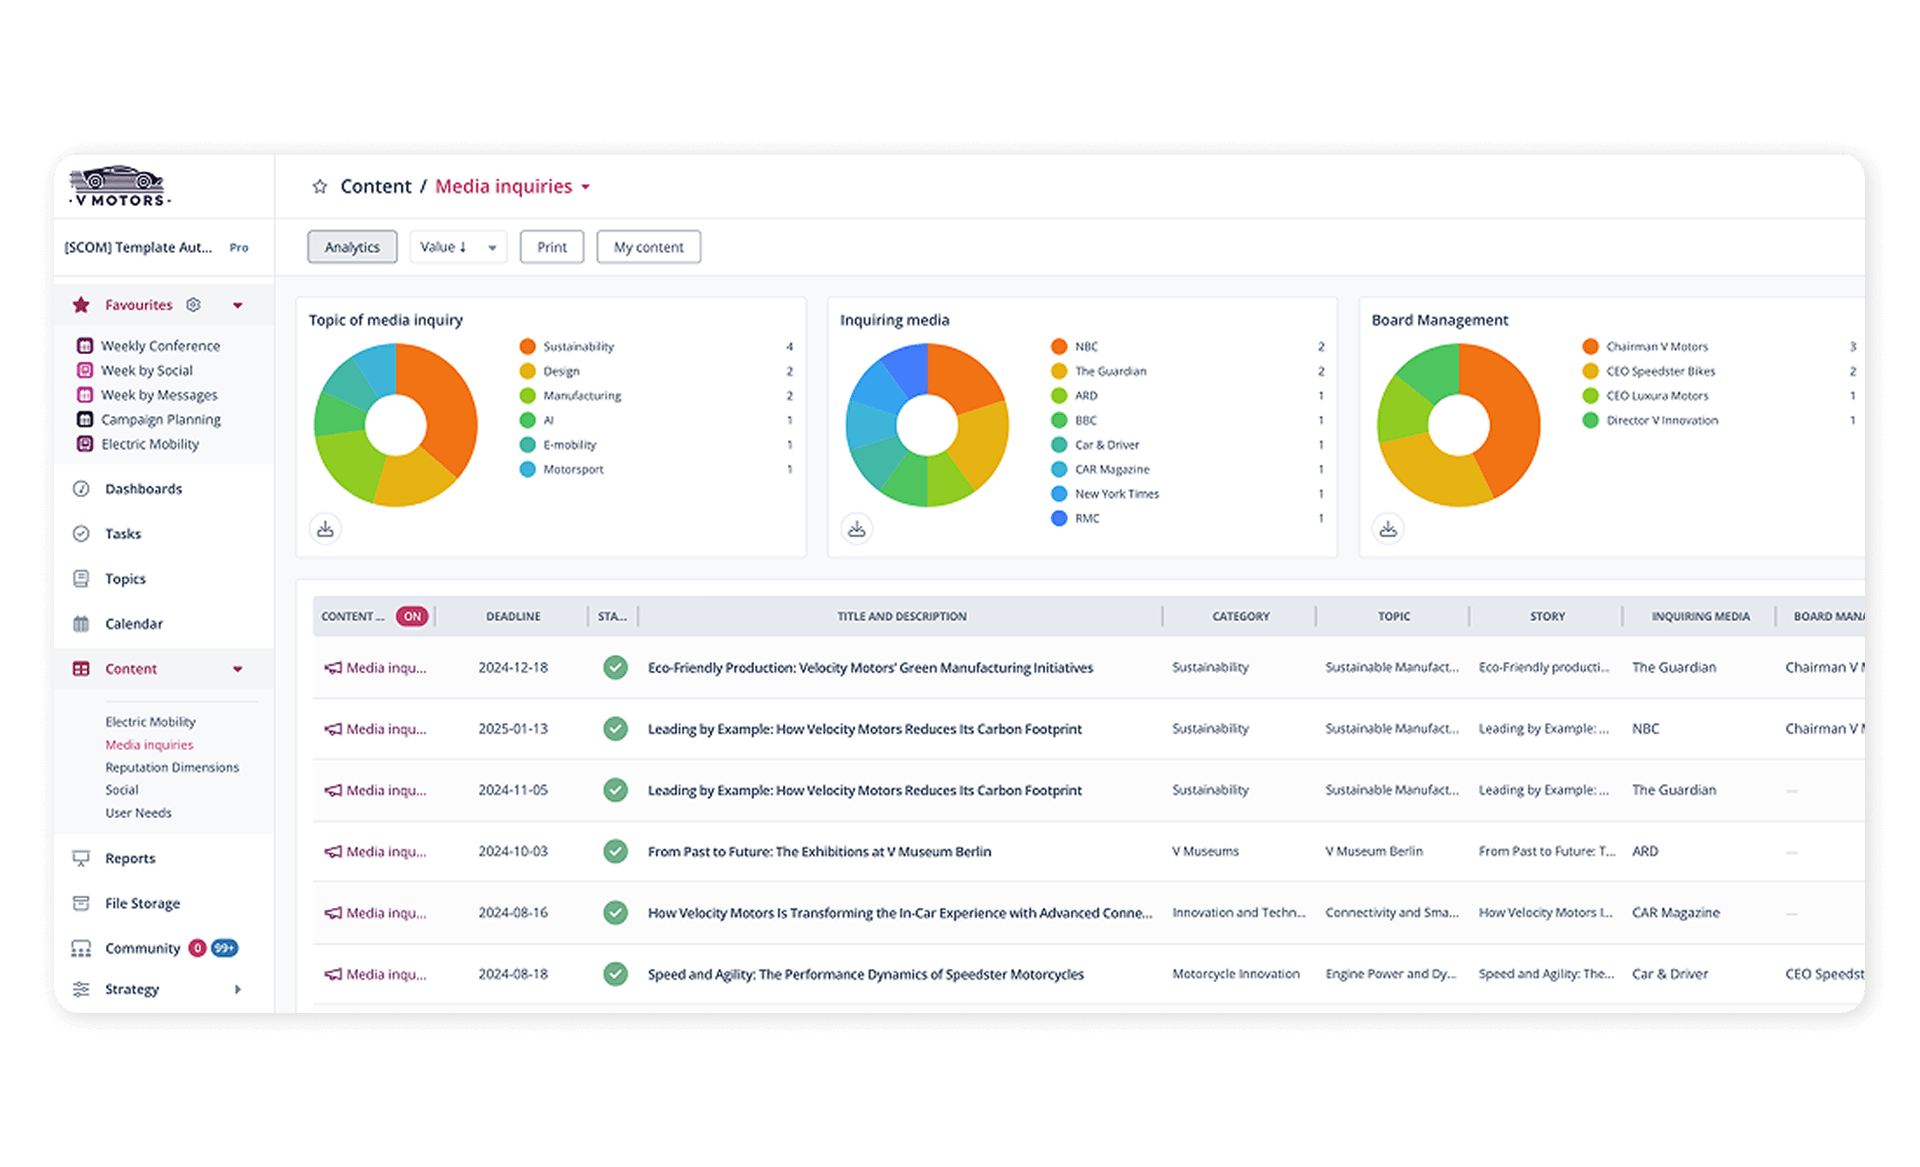The width and height of the screenshot is (1920, 1167).
Task: Open the Eco-Friendly Production media inquiry title
Action: 870,667
